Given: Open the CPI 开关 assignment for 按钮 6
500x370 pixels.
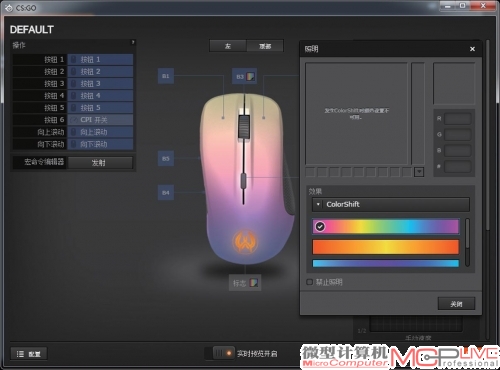Looking at the screenshot, I should [x=100, y=120].
